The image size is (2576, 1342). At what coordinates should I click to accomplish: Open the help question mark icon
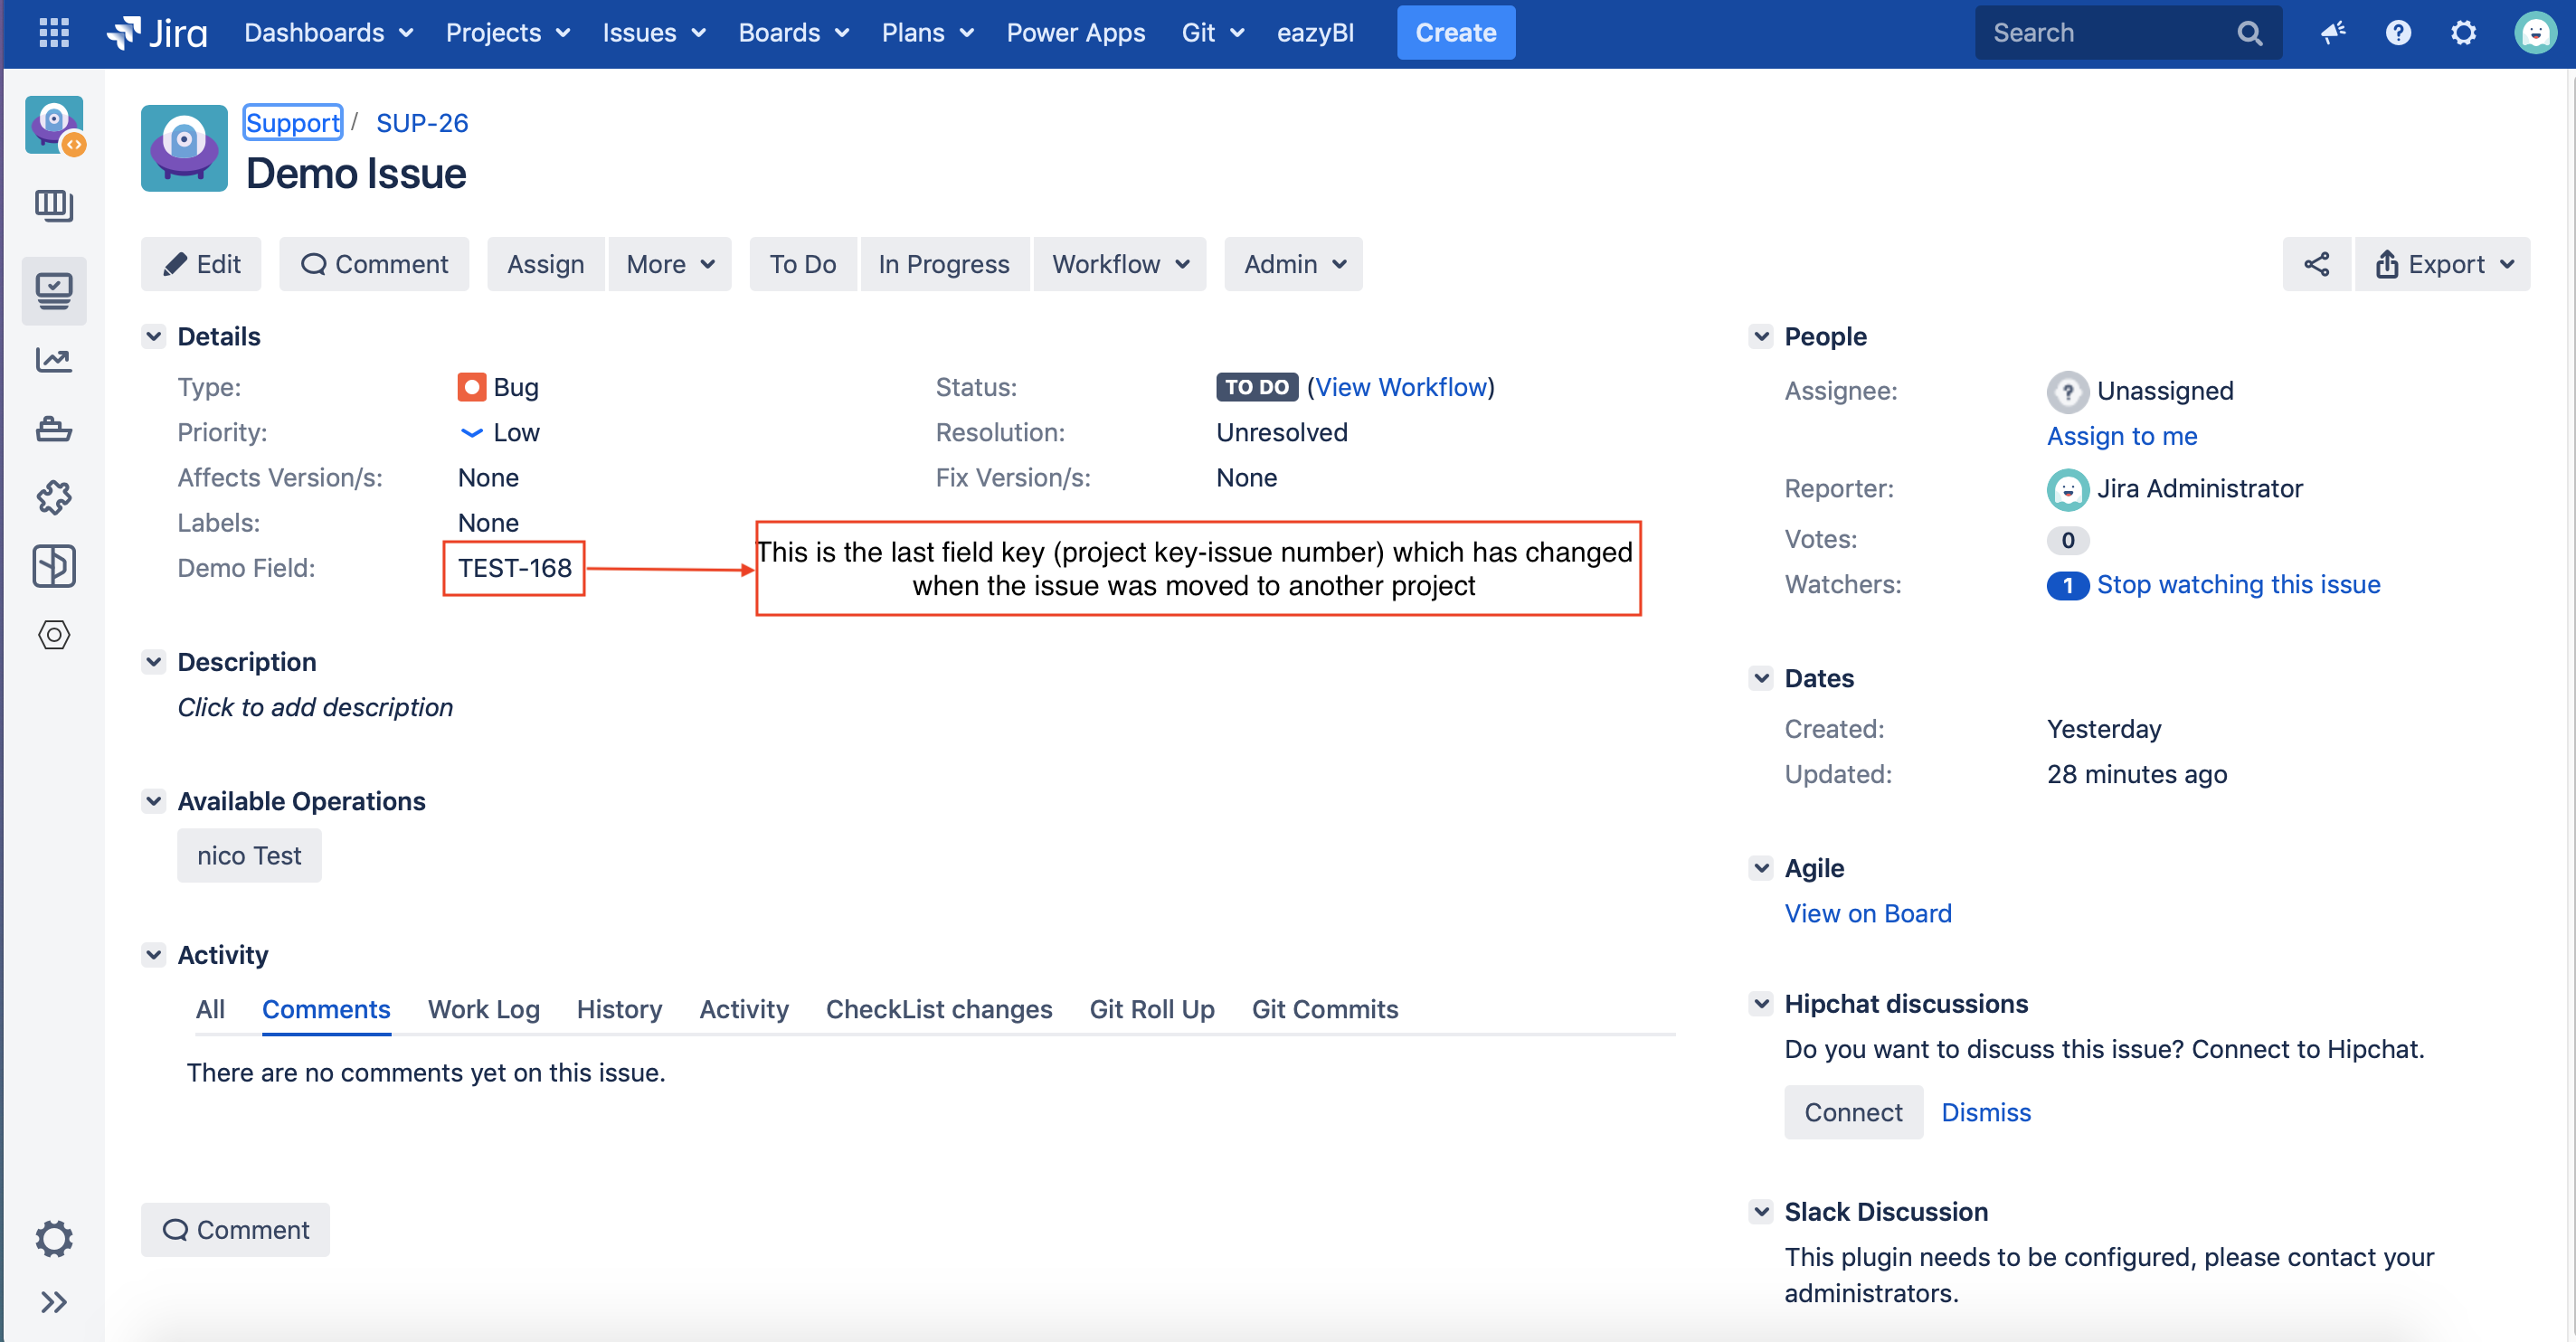[x=2397, y=33]
